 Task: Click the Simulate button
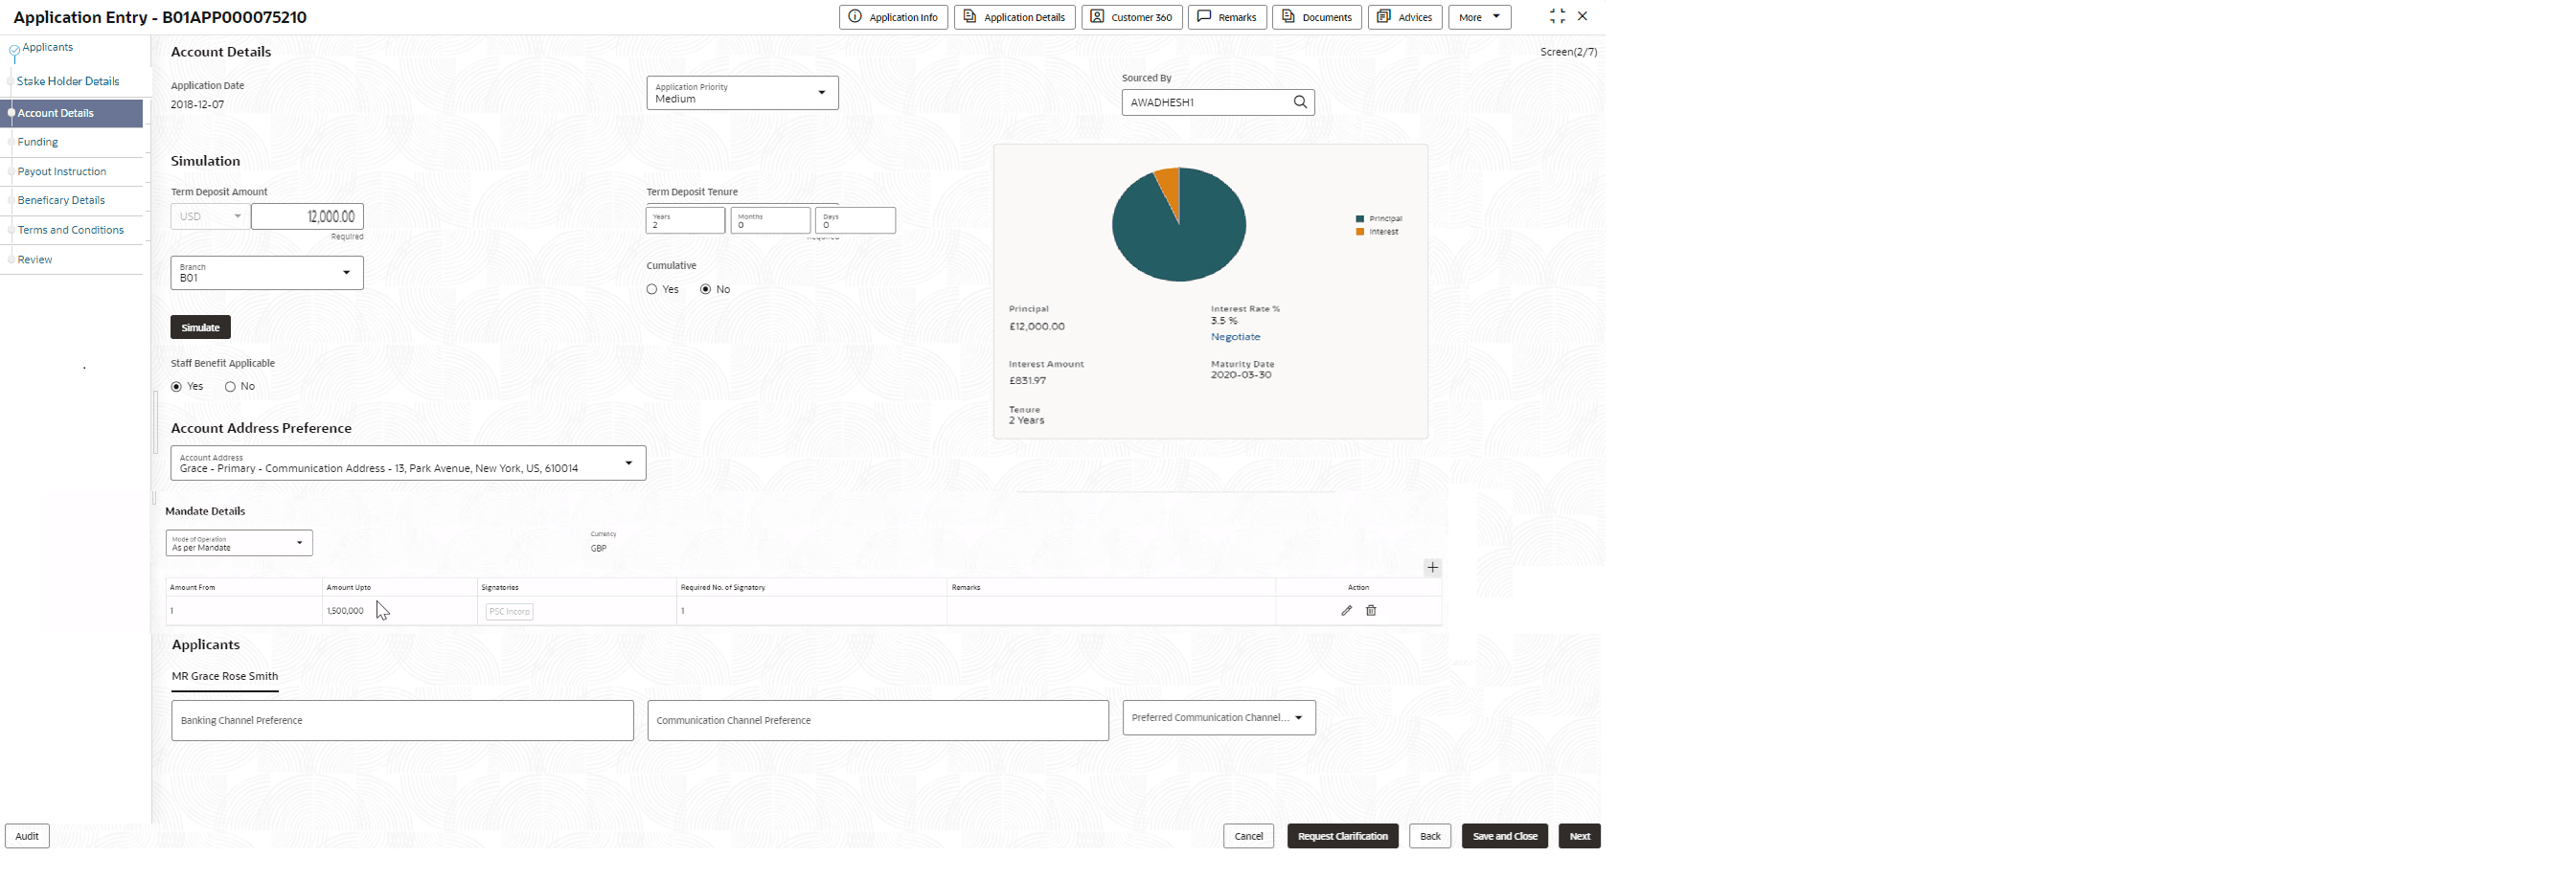[x=201, y=328]
